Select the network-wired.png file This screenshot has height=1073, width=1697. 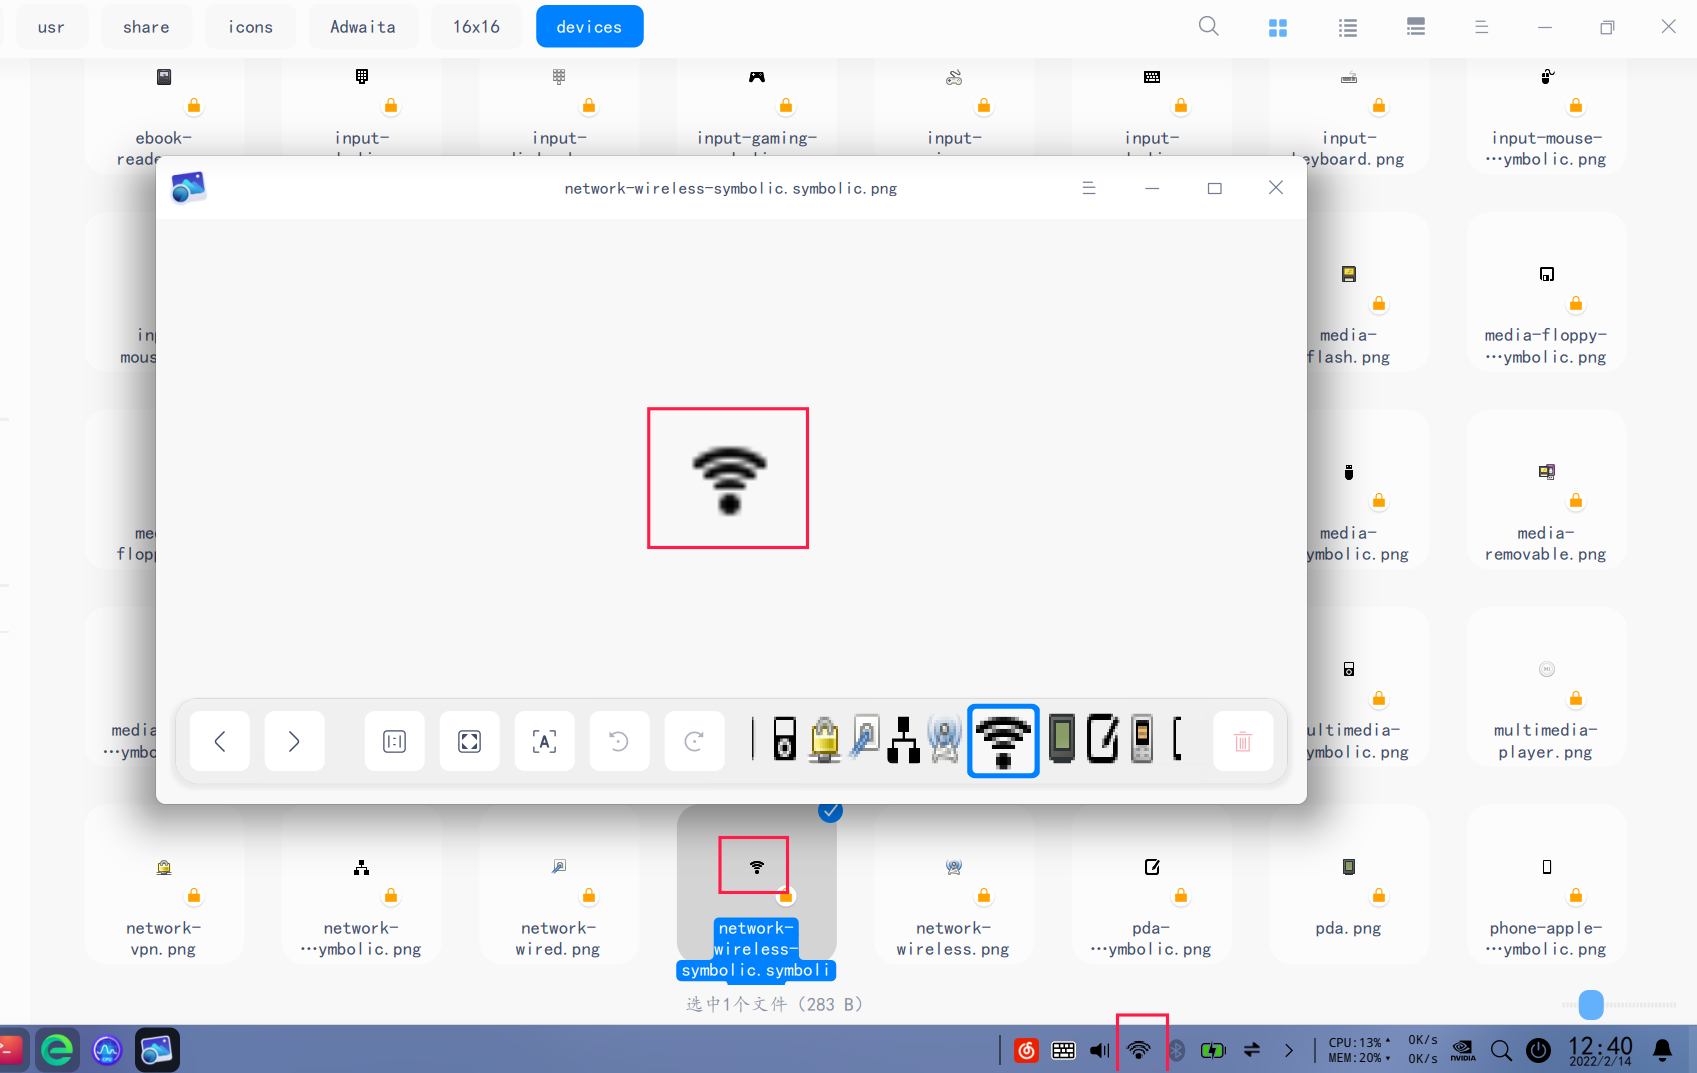(559, 884)
